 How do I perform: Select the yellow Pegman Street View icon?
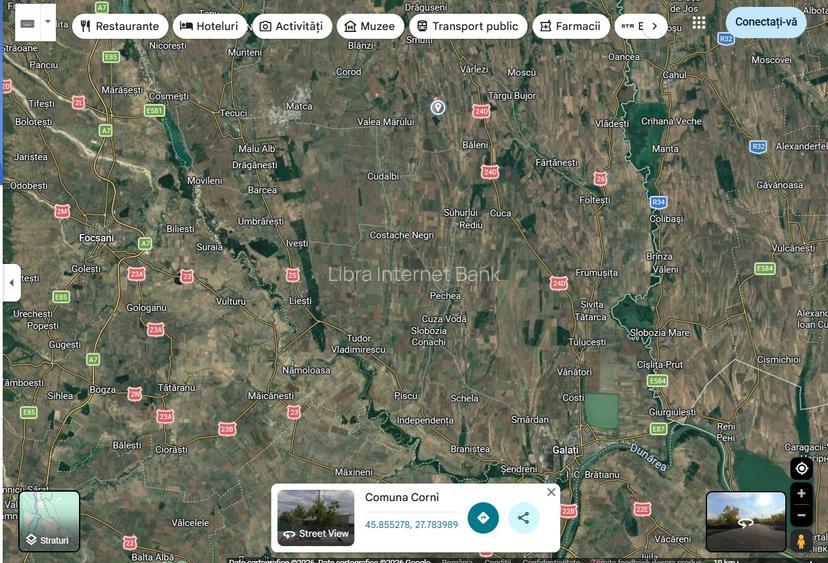tap(800, 540)
